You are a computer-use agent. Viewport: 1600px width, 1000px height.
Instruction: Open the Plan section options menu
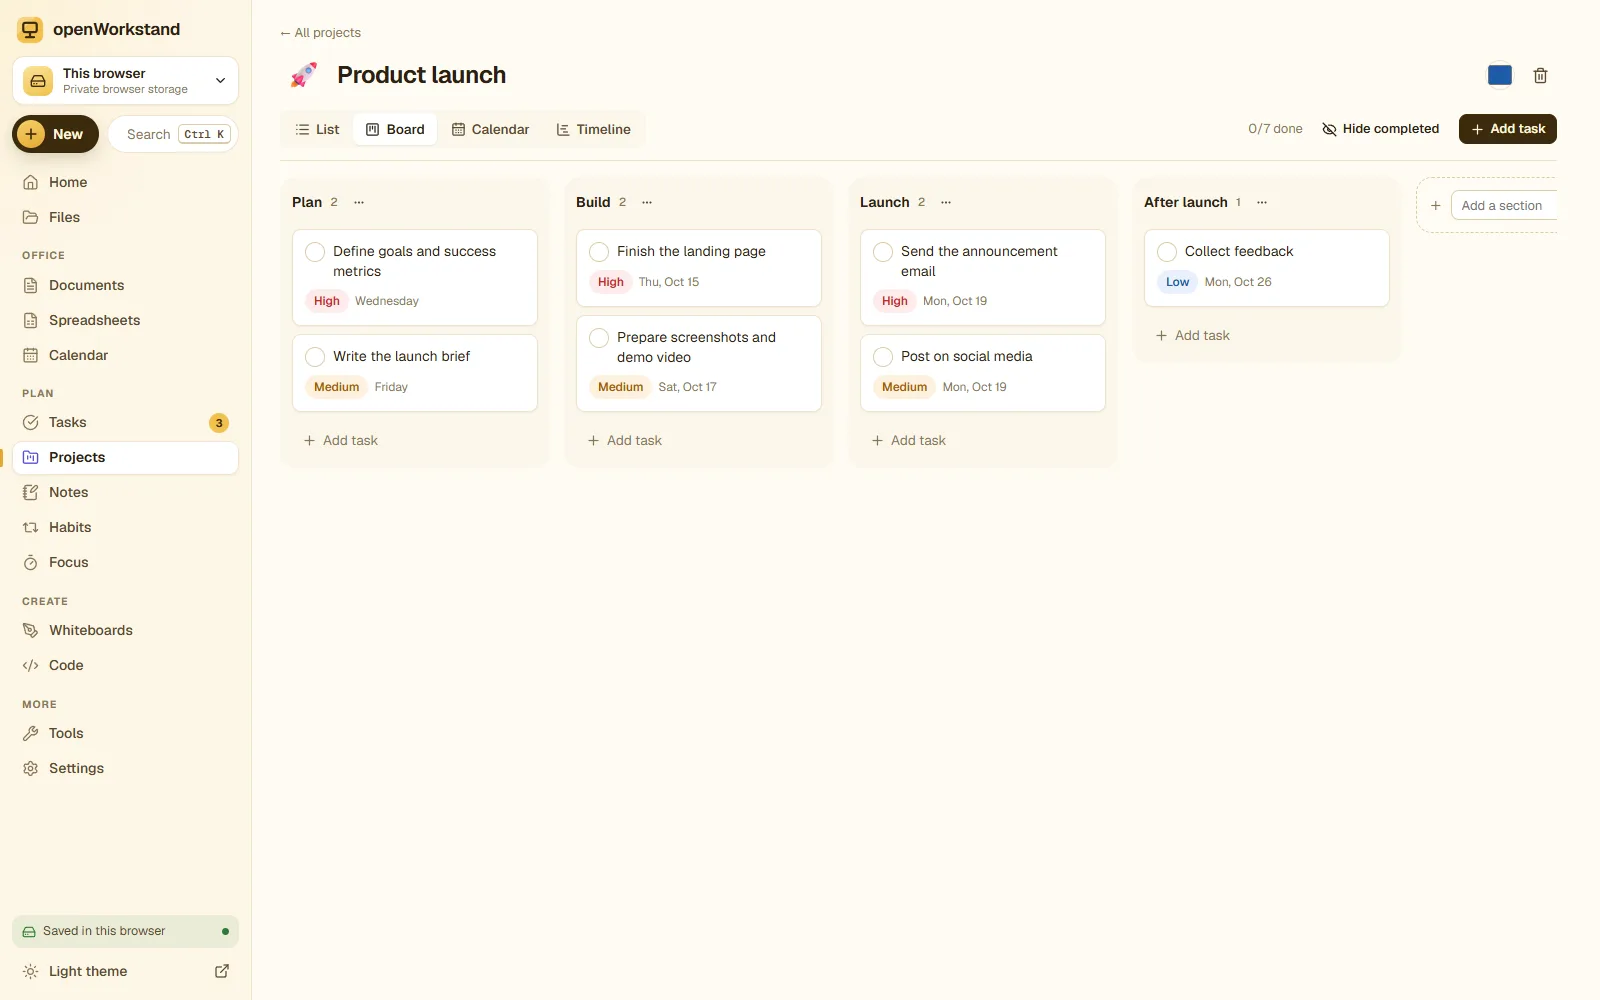point(359,202)
